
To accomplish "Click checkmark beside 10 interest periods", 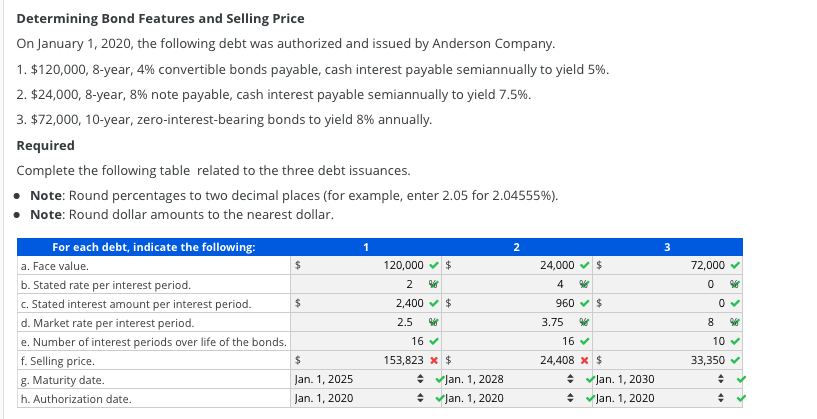I will (735, 342).
